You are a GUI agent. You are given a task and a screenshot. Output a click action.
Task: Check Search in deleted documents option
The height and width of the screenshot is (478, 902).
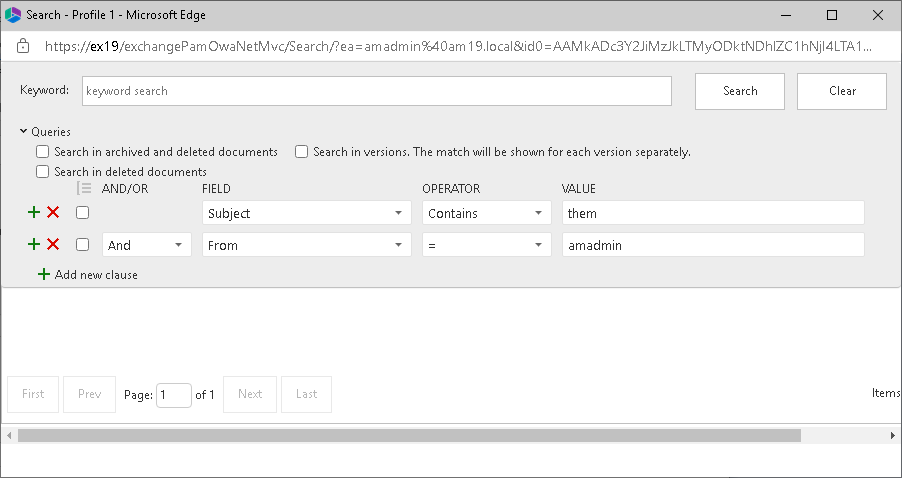tap(43, 172)
